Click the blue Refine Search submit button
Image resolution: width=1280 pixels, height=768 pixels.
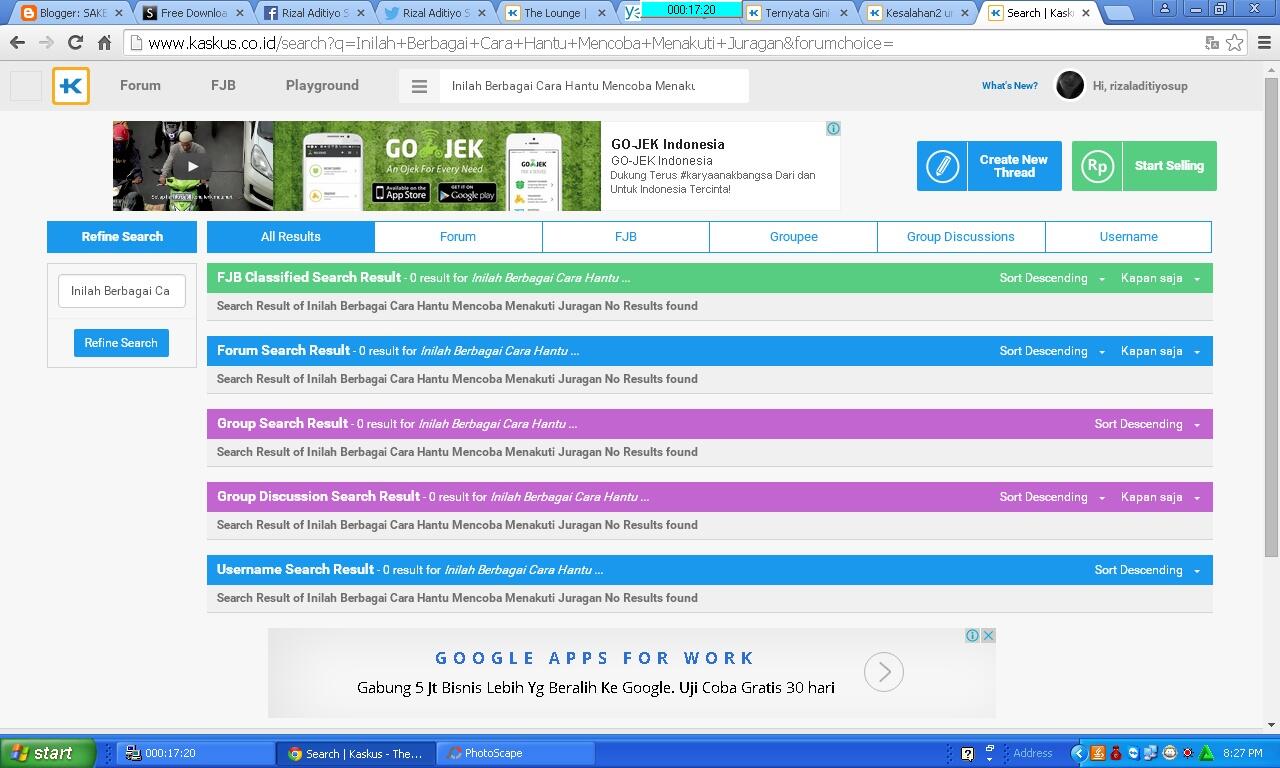coord(121,343)
